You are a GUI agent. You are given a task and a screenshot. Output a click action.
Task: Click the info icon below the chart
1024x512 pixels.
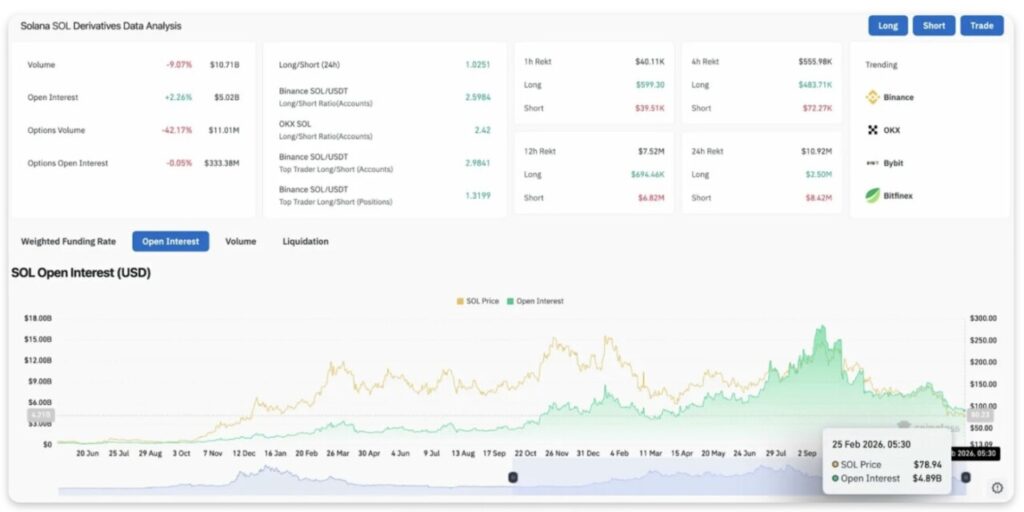click(x=996, y=488)
